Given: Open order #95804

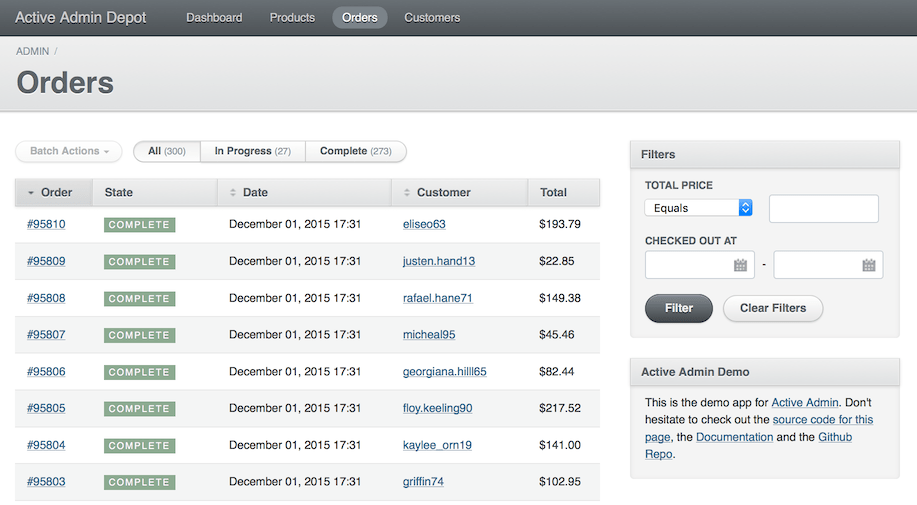Looking at the screenshot, I should tap(46, 445).
